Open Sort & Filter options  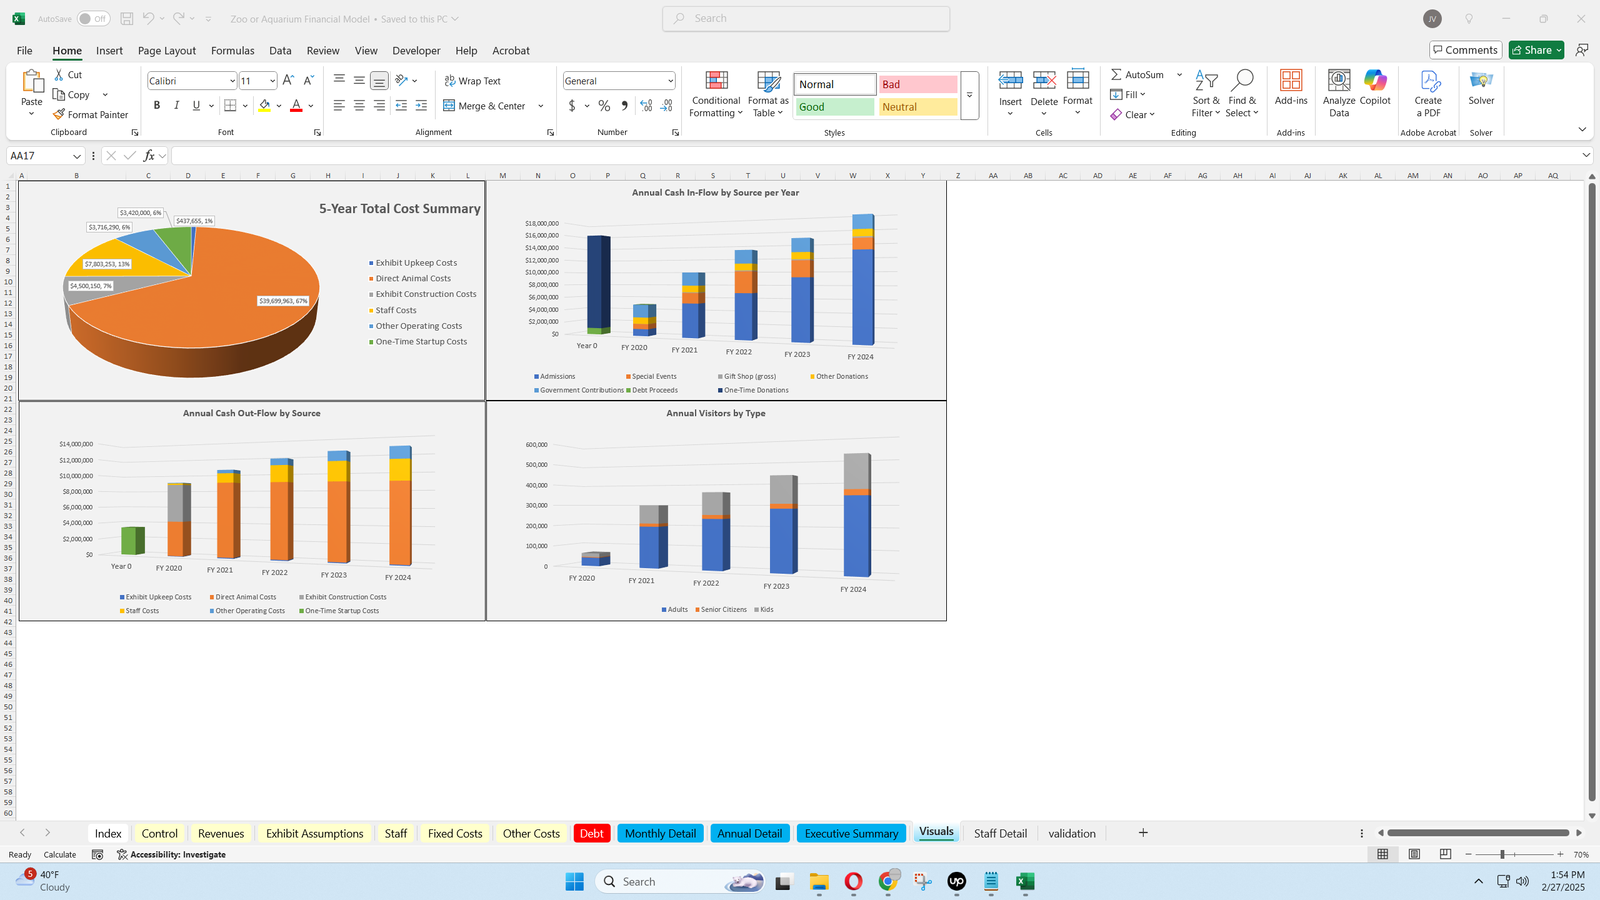[1206, 94]
